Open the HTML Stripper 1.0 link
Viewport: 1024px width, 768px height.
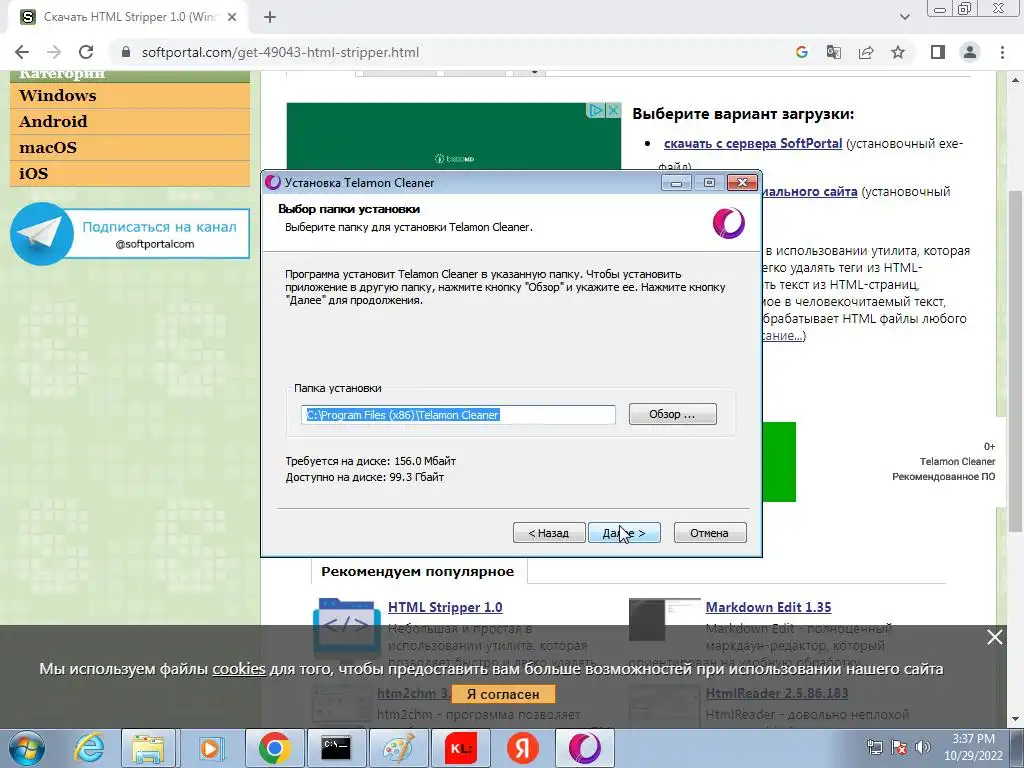[445, 607]
